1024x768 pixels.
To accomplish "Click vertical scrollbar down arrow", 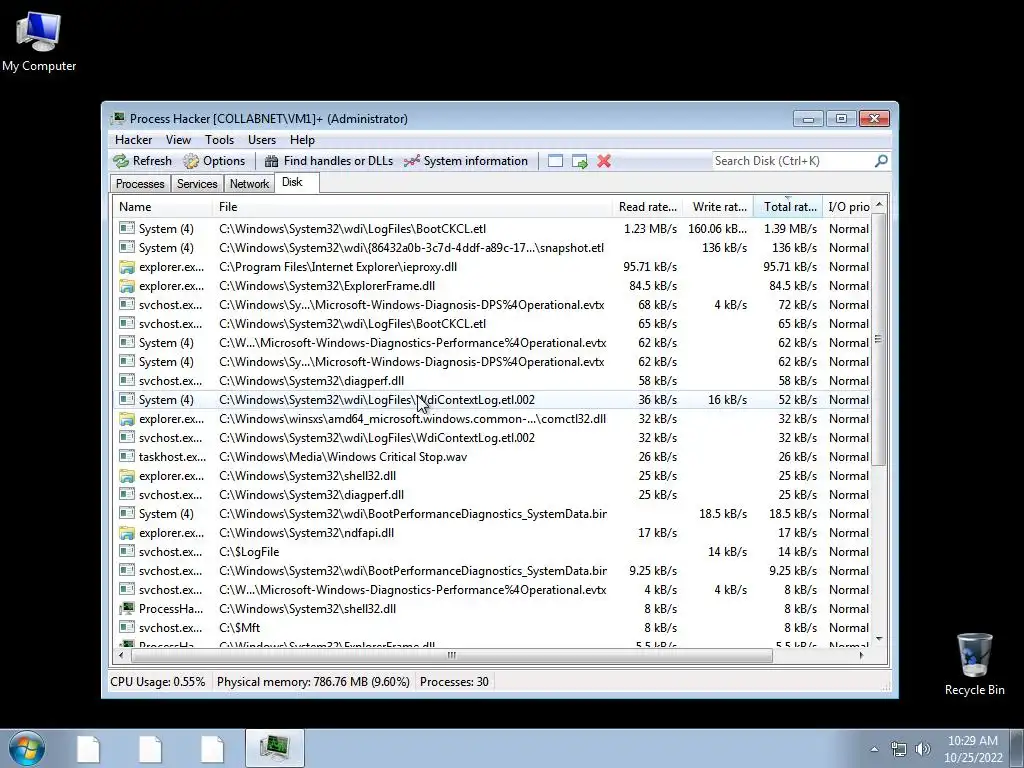I will click(x=879, y=639).
